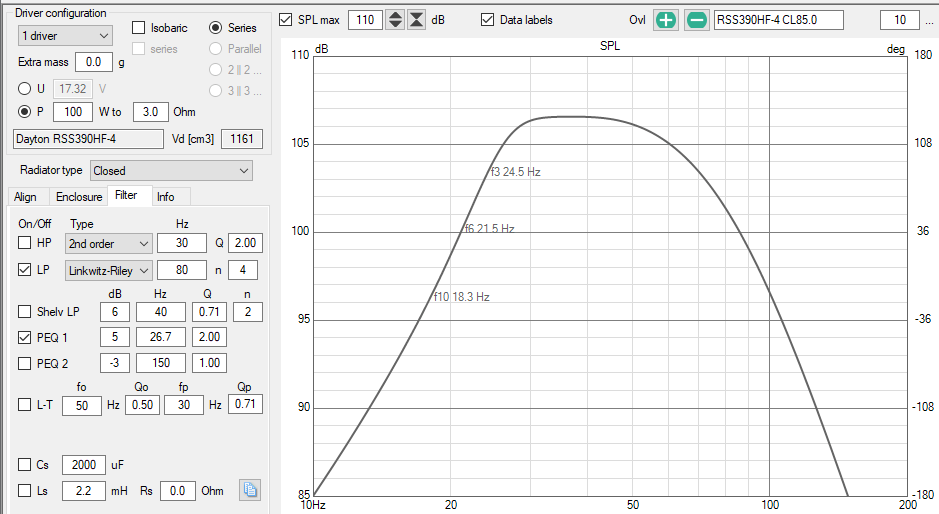Screen dimensions: 939x514
Task: Click the overlay name RSS390HF-4 CL85.0 field
Action: tap(779, 20)
